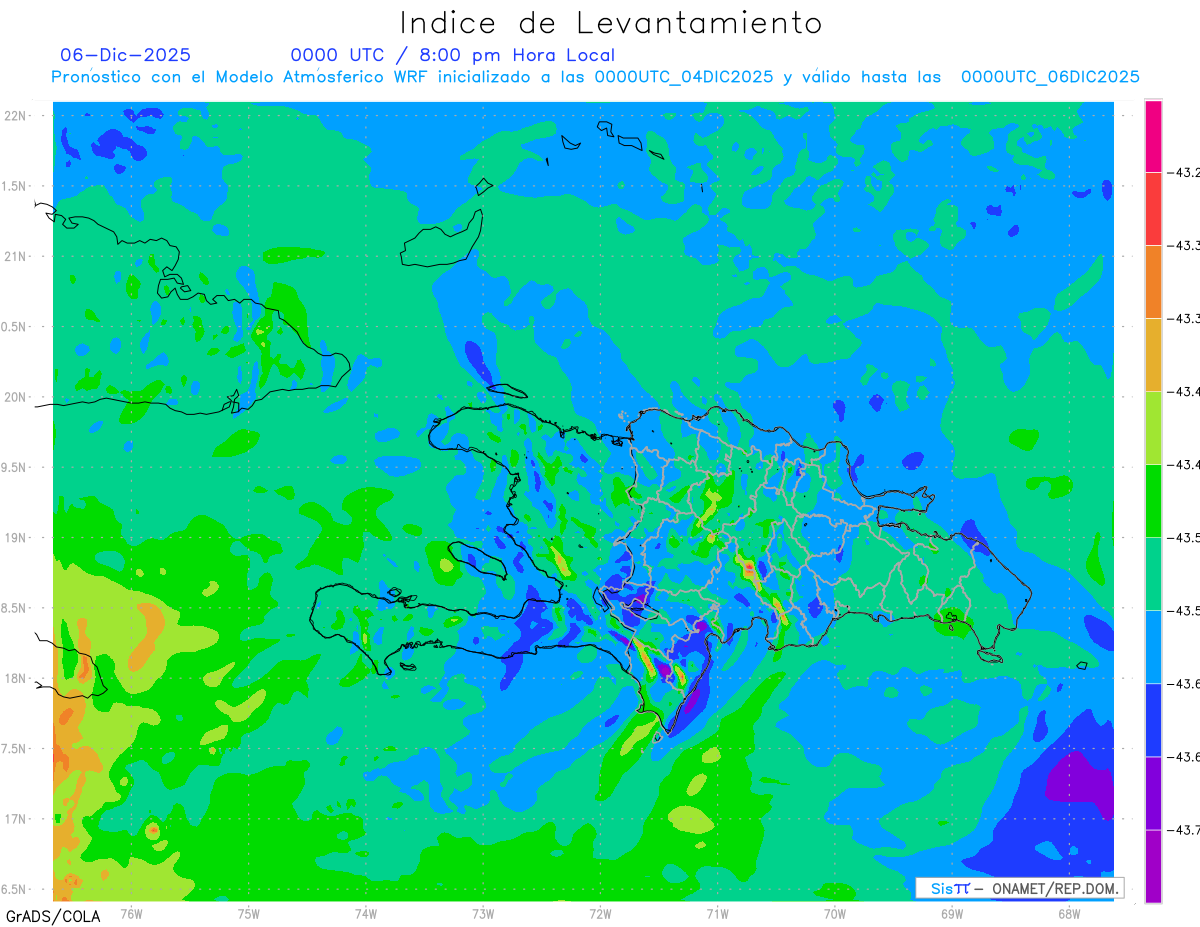This screenshot has width=1200, height=927.
Task: Click the 76W longitude label
Action: point(131,913)
